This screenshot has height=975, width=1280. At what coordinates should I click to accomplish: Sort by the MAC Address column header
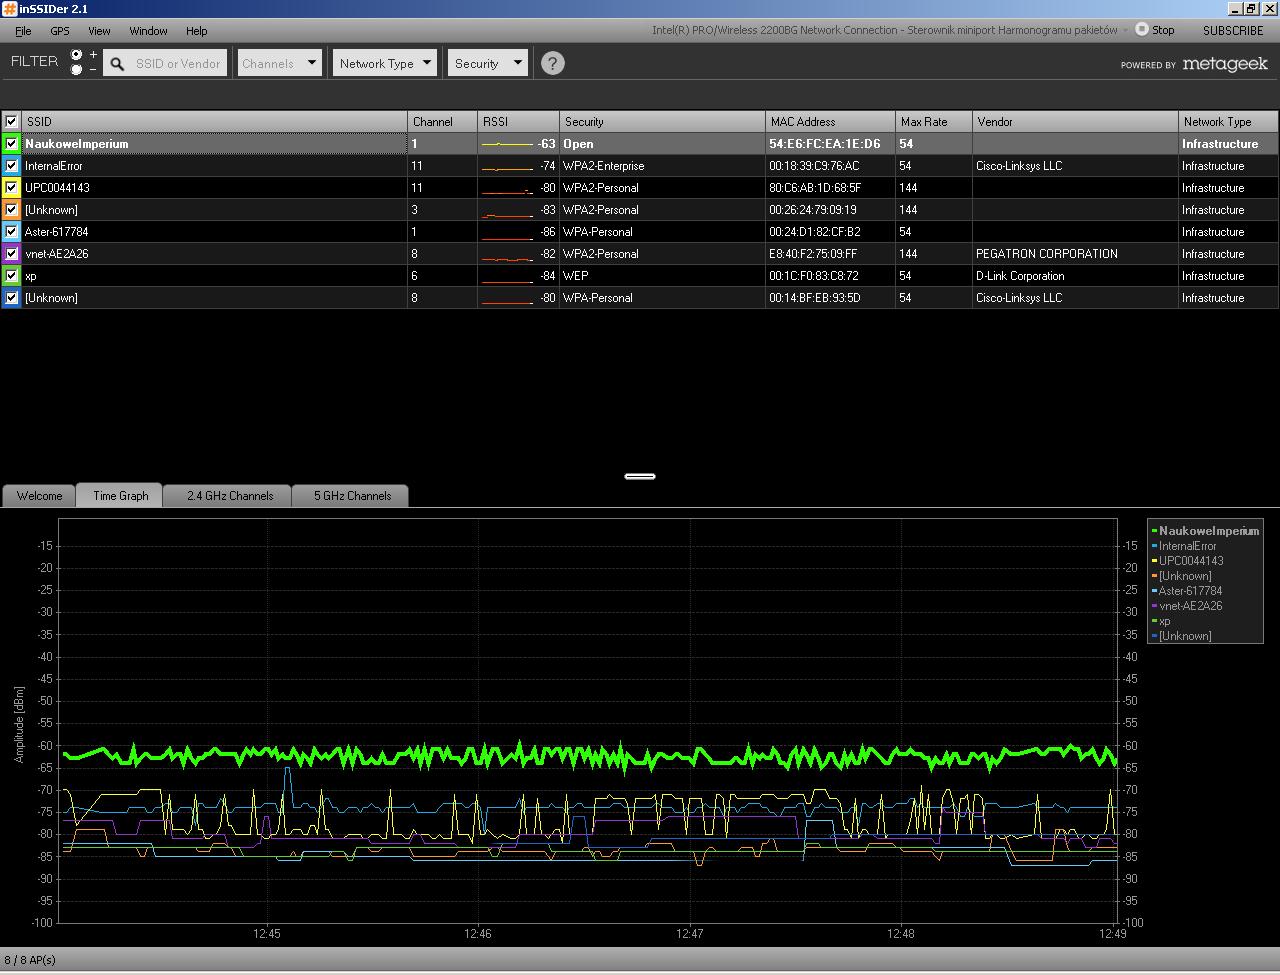(830, 121)
